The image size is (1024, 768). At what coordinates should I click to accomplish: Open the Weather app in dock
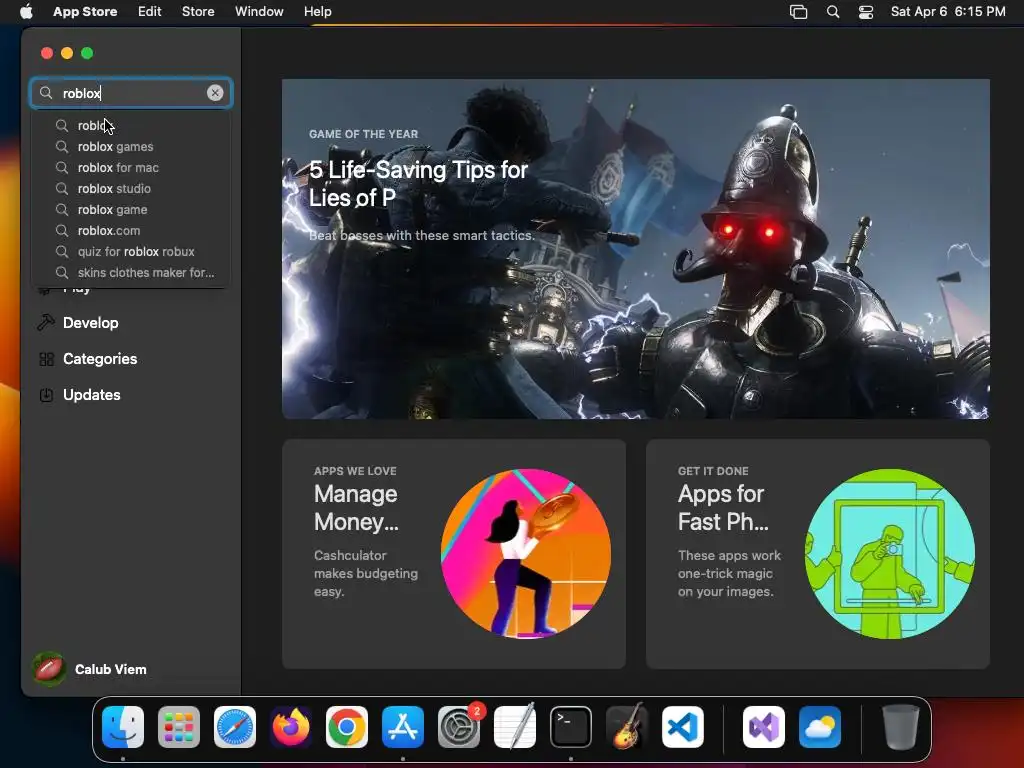820,727
